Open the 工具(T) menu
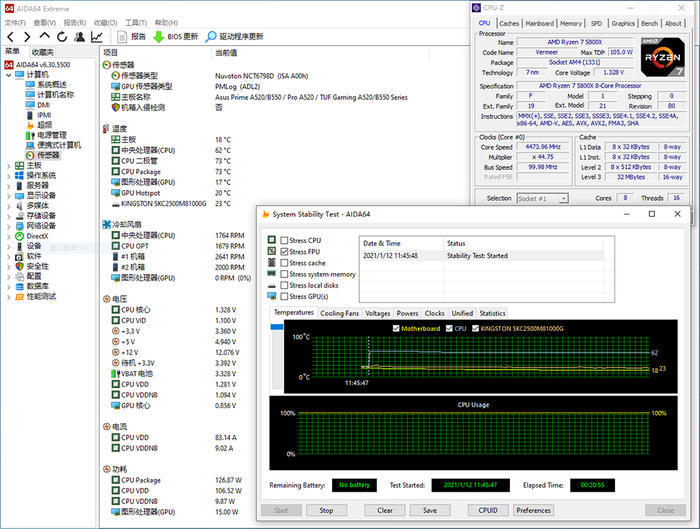 136,22
